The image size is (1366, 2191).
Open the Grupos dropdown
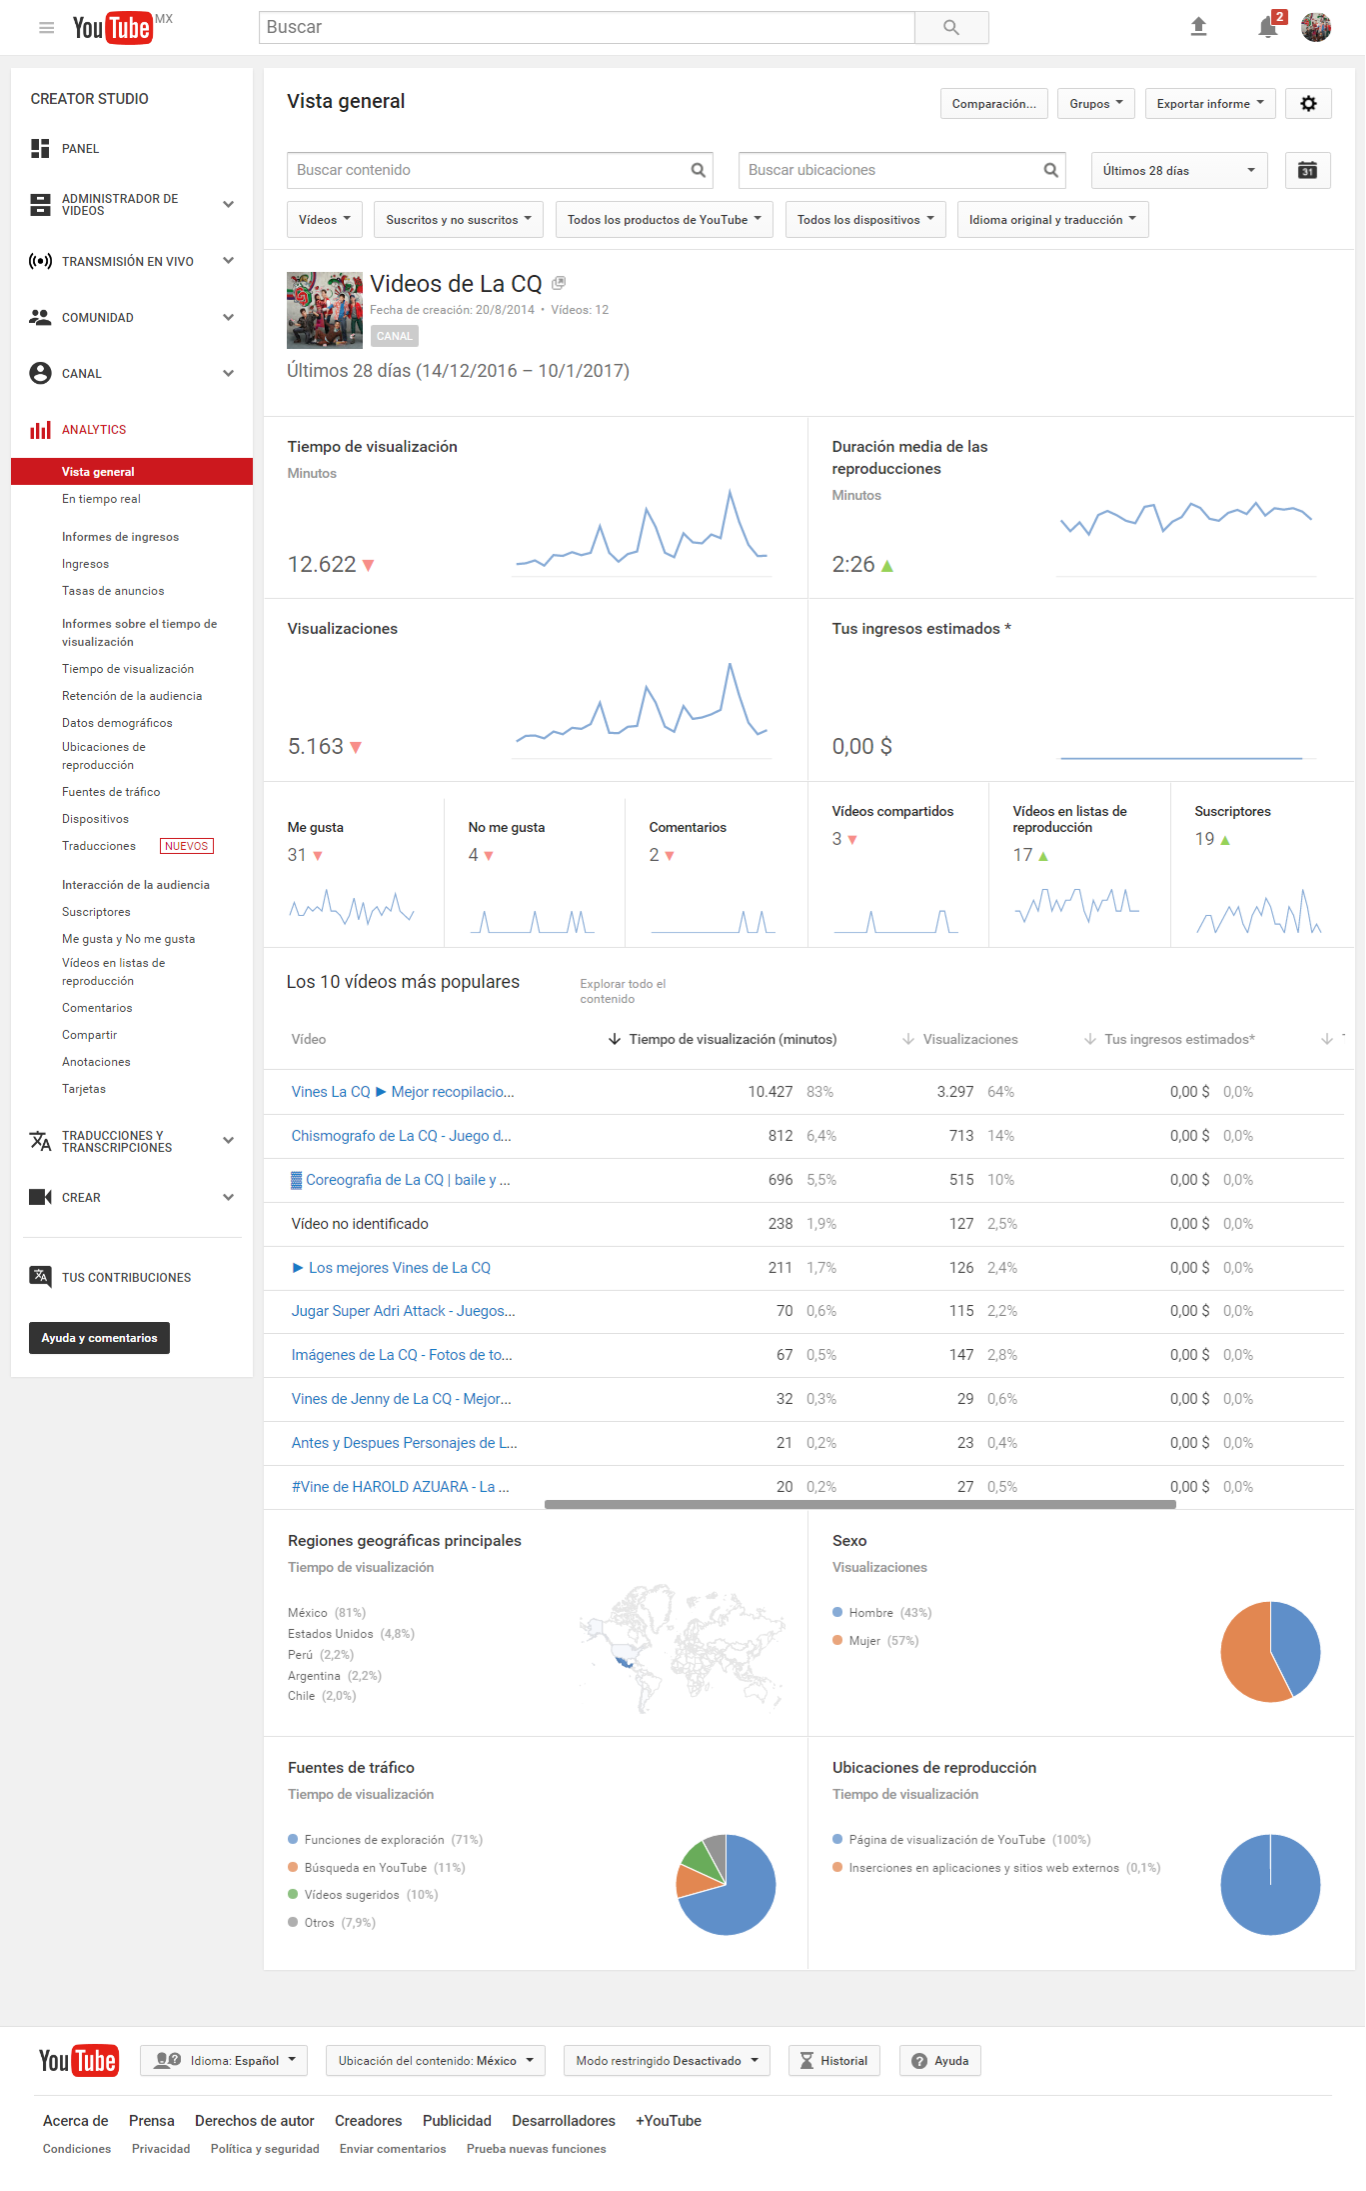click(1096, 103)
